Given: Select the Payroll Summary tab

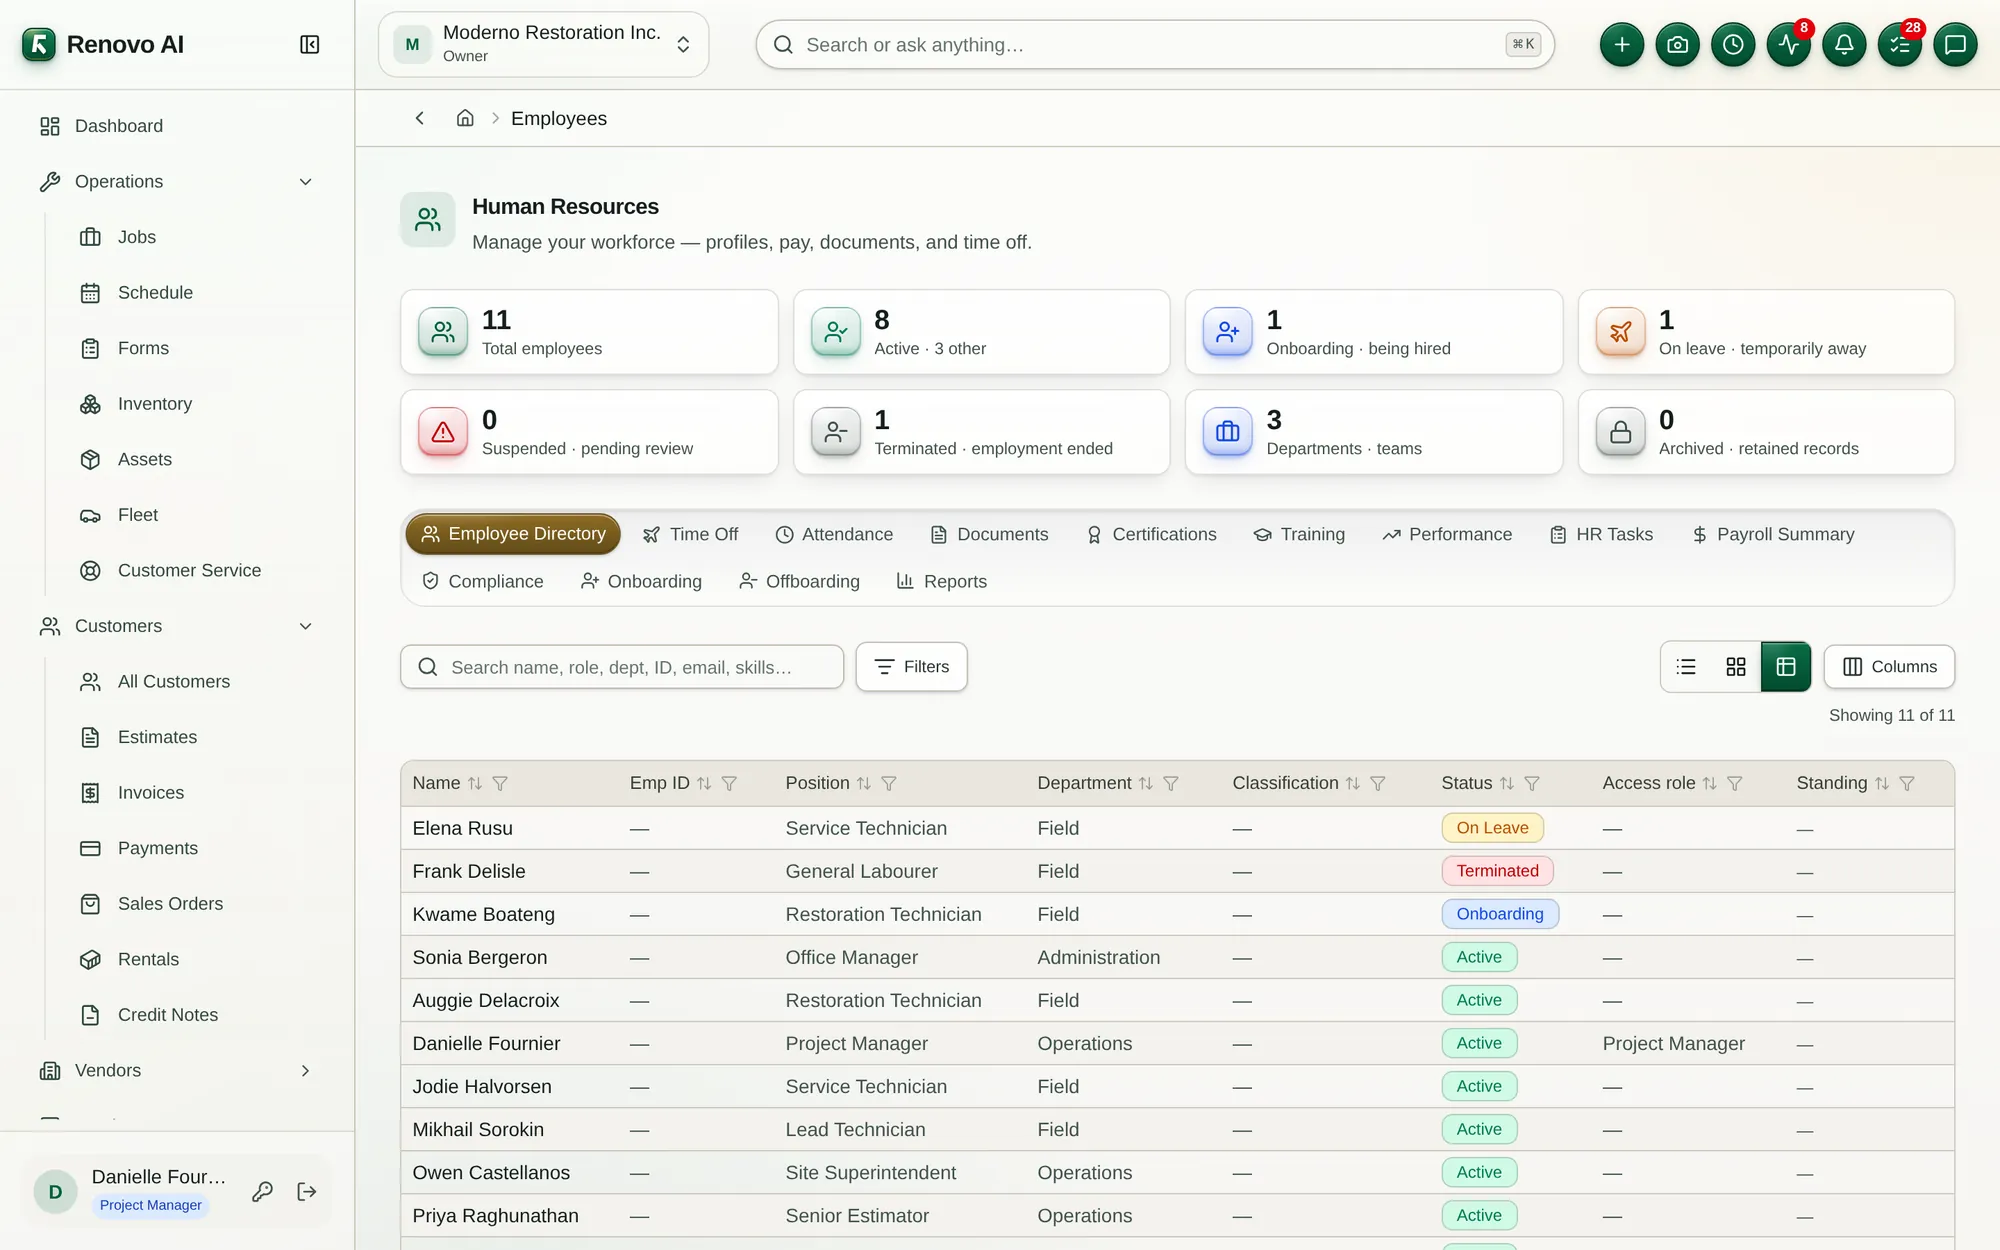Looking at the screenshot, I should pyautogui.click(x=1773, y=534).
